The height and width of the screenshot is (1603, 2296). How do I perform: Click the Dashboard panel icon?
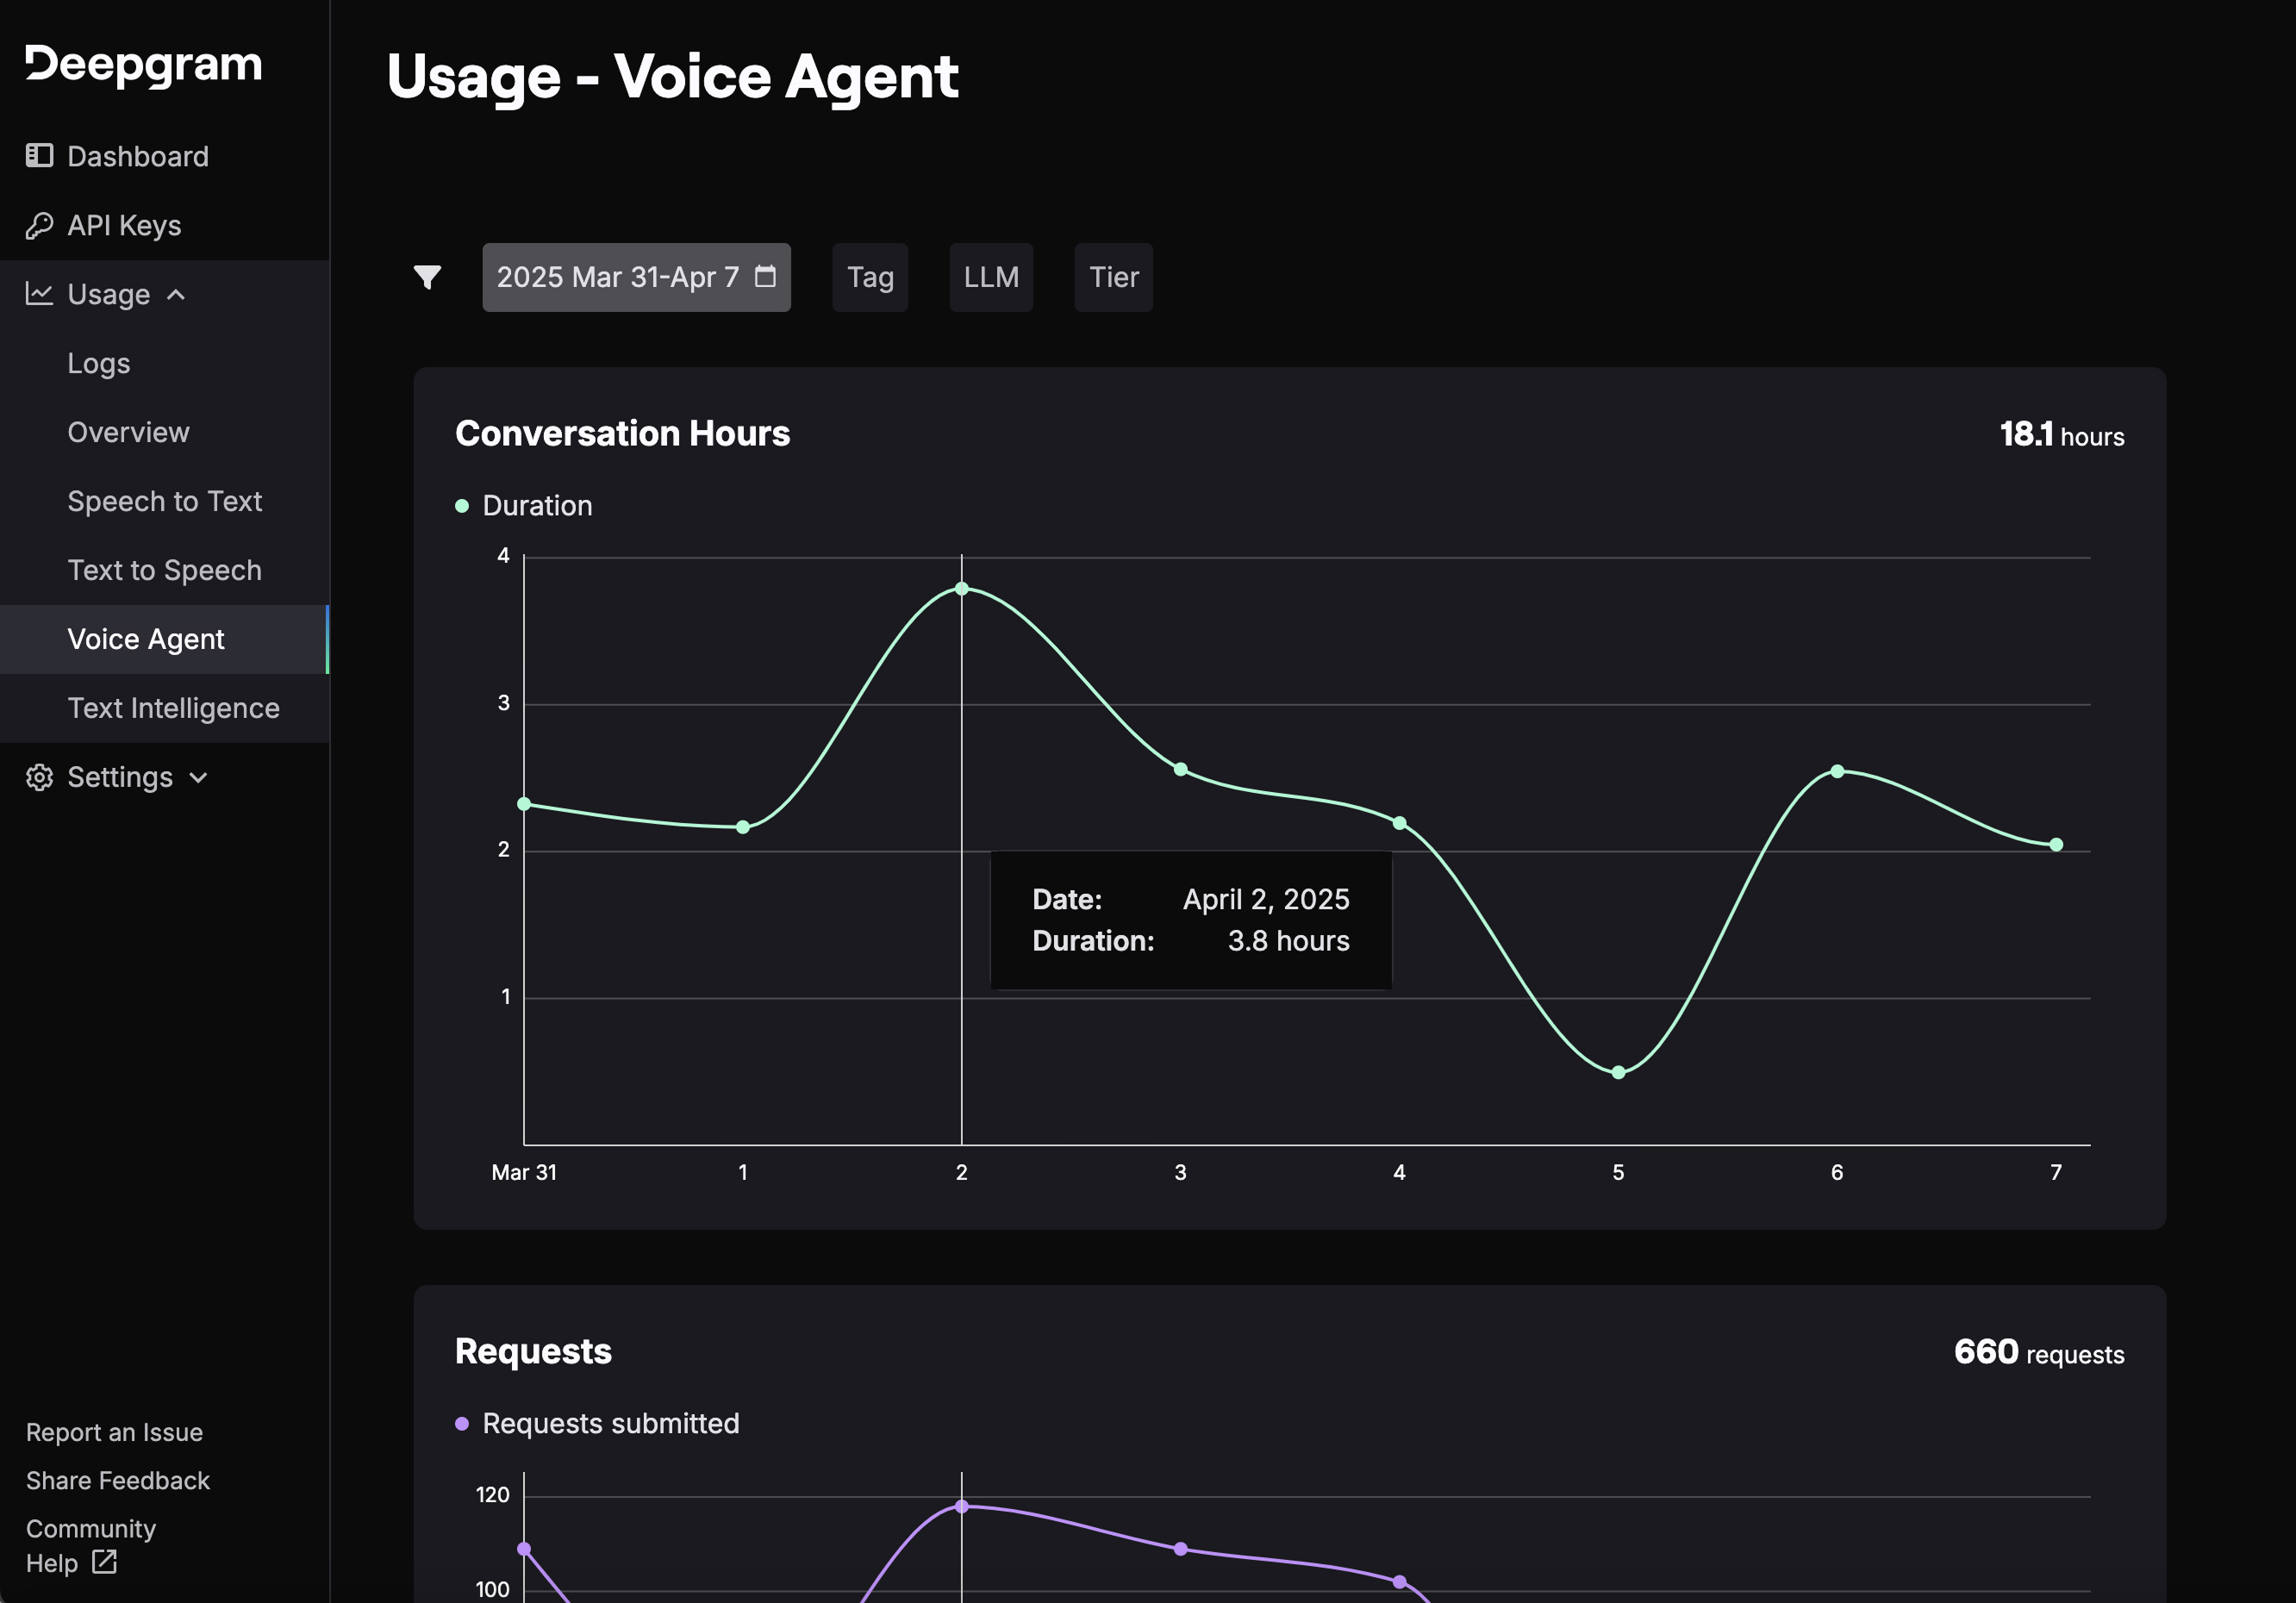tap(39, 156)
